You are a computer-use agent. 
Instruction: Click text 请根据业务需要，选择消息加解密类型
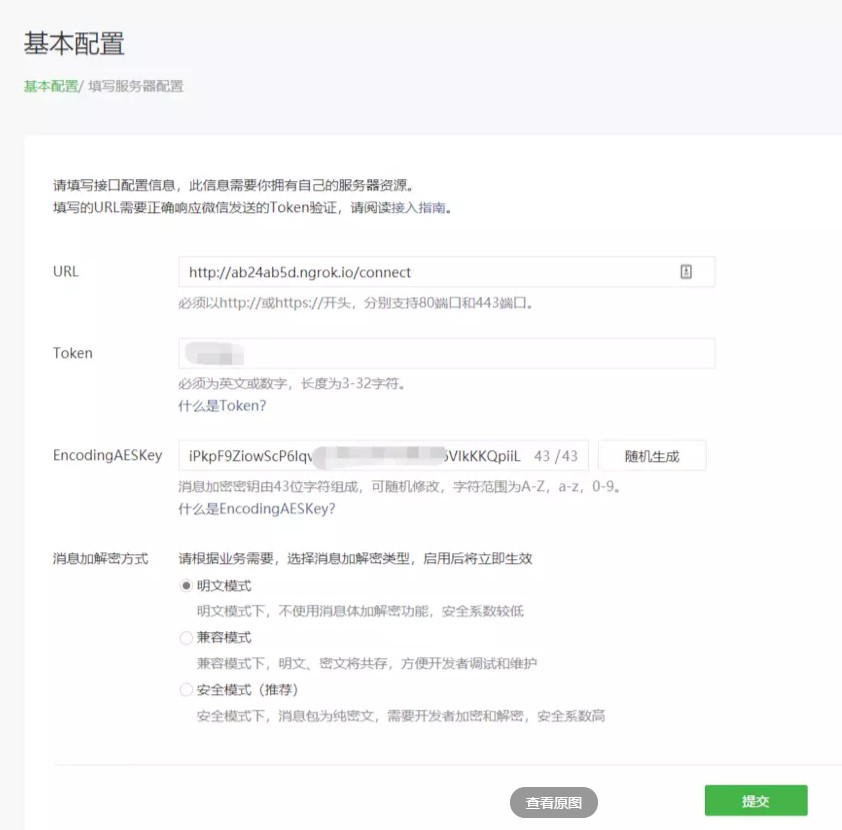point(294,558)
